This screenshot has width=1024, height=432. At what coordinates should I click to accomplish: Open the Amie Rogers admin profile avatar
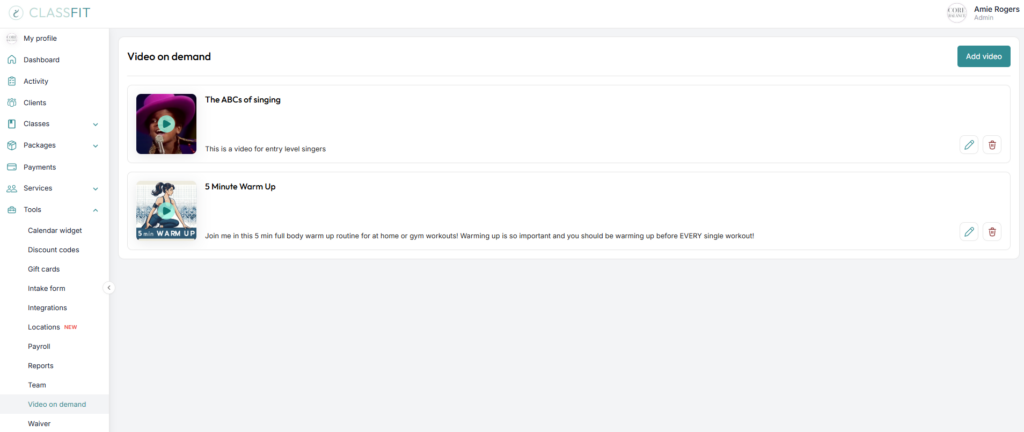[x=957, y=13]
